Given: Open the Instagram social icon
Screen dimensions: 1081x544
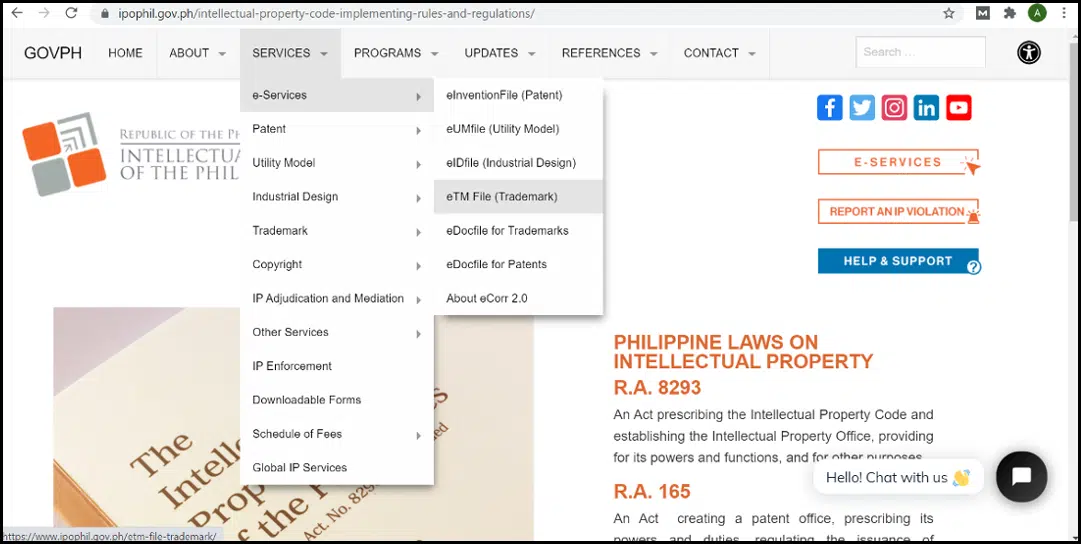Looking at the screenshot, I should click(x=894, y=108).
